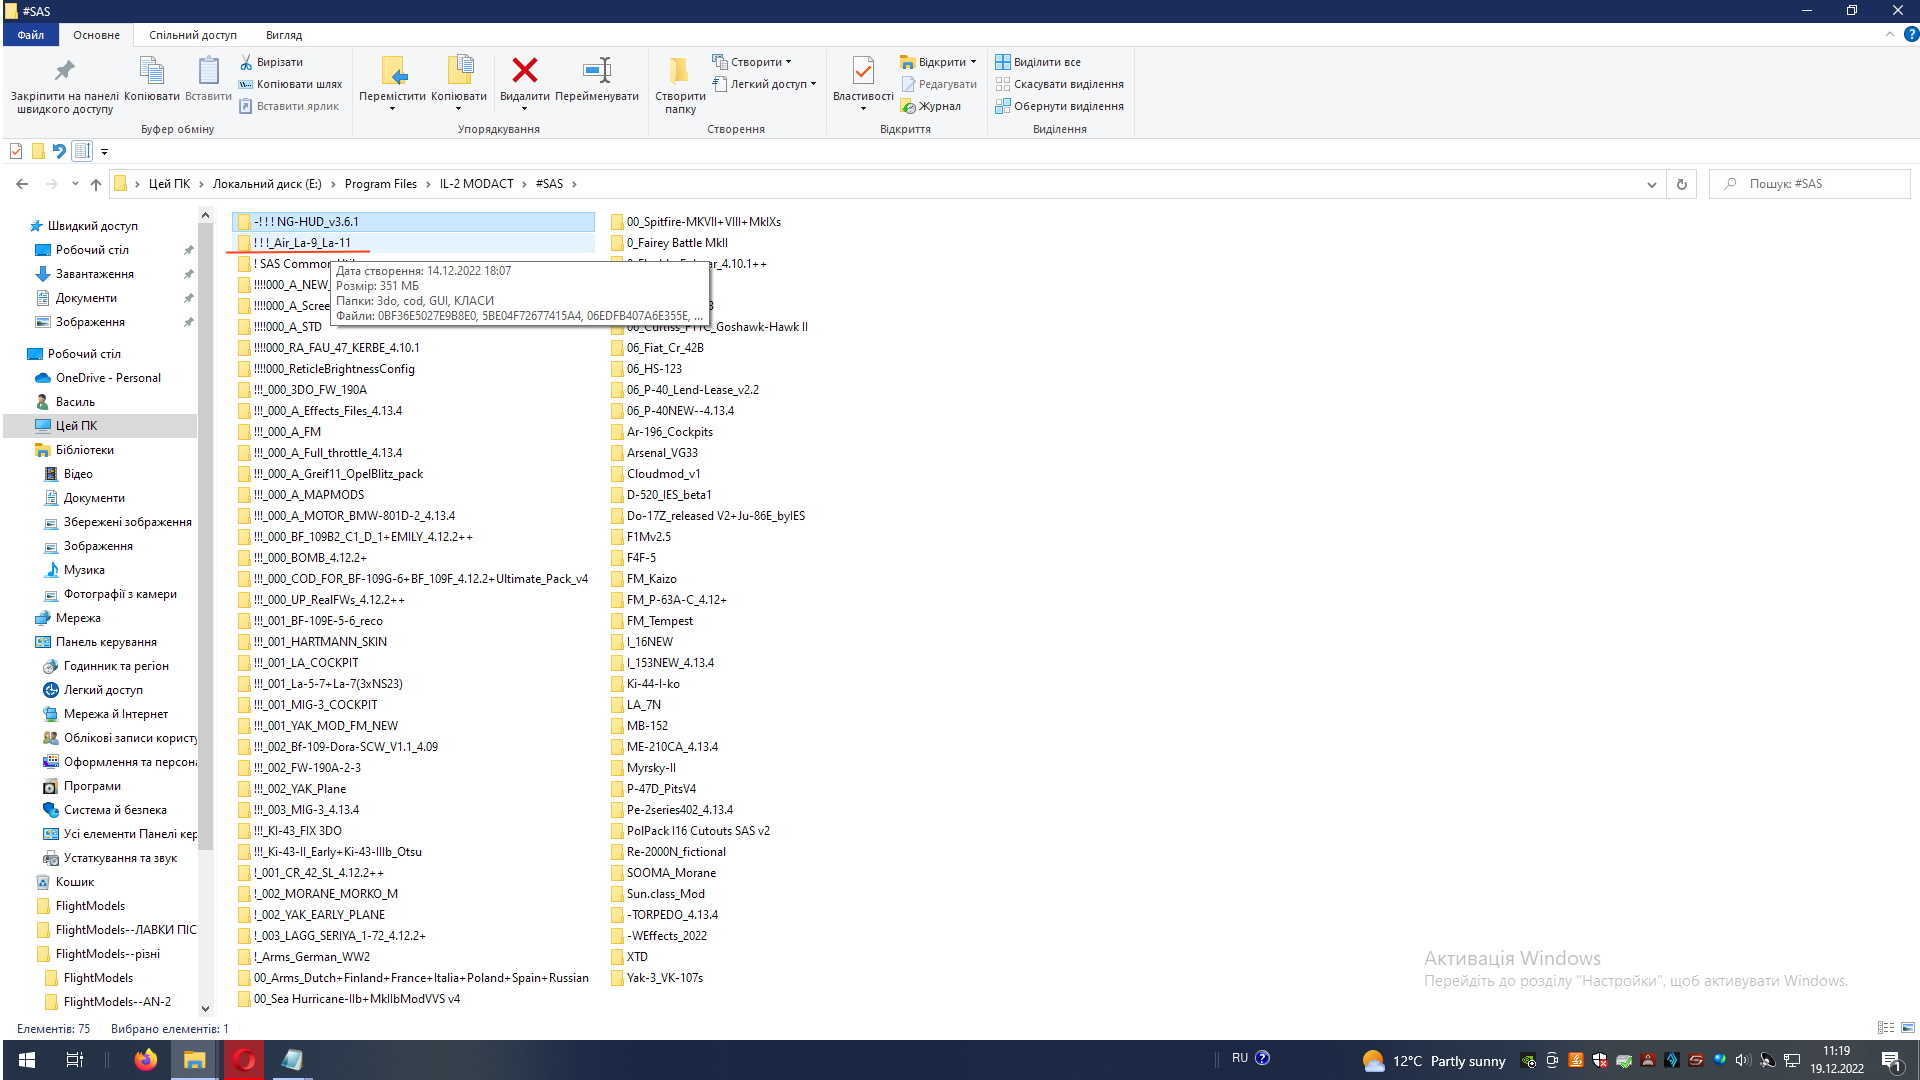Viewport: 1920px width, 1080px height.
Task: Click the Rename (Перейменувати) ribbon icon
Action: [596, 72]
